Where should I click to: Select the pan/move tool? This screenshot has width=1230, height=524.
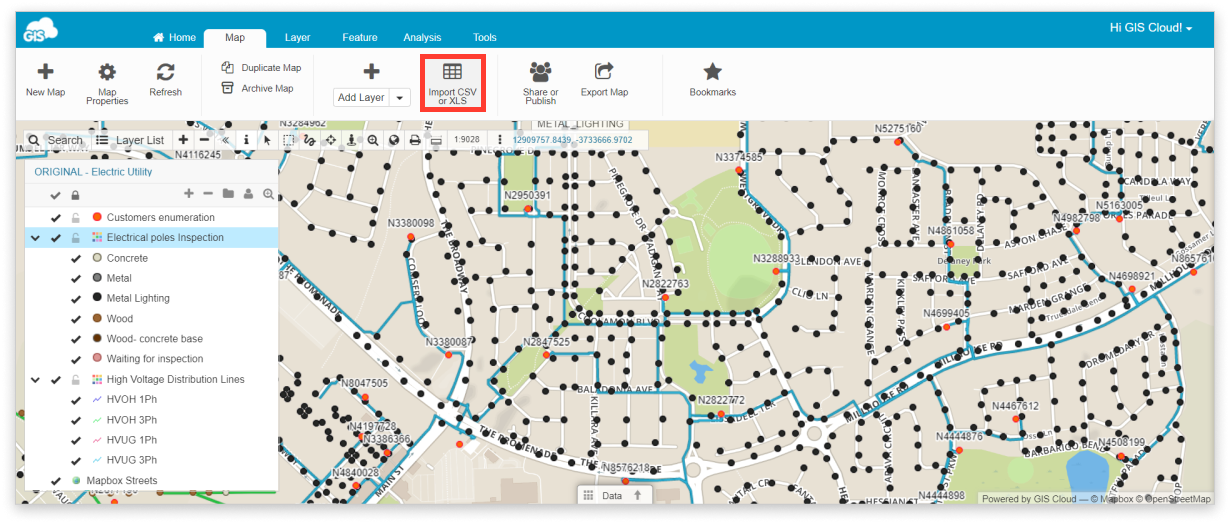tap(330, 140)
